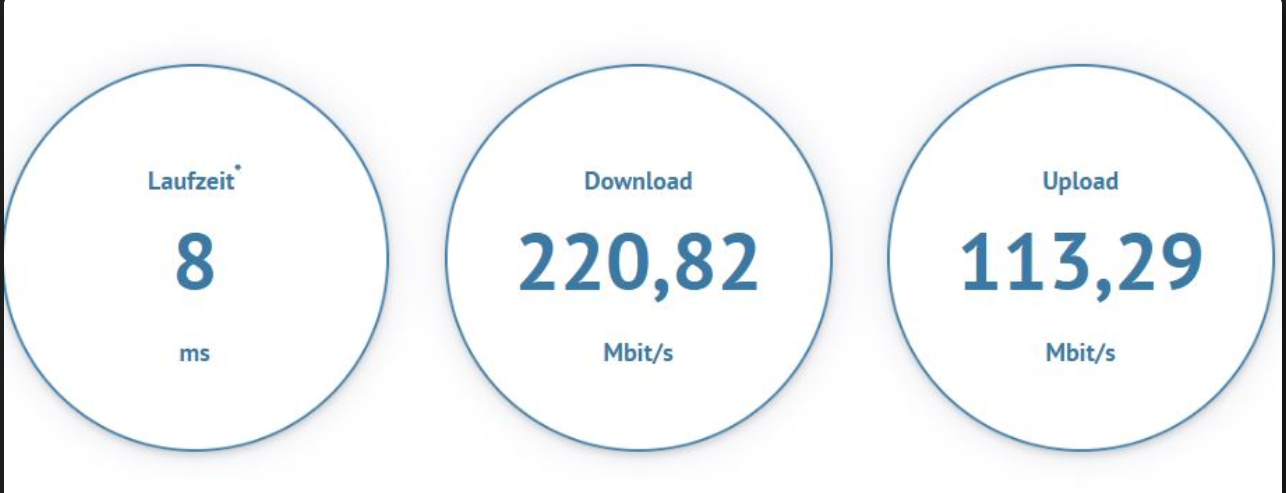Click the dark border strip at top
The image size is (1286, 493).
[x=643, y=3]
